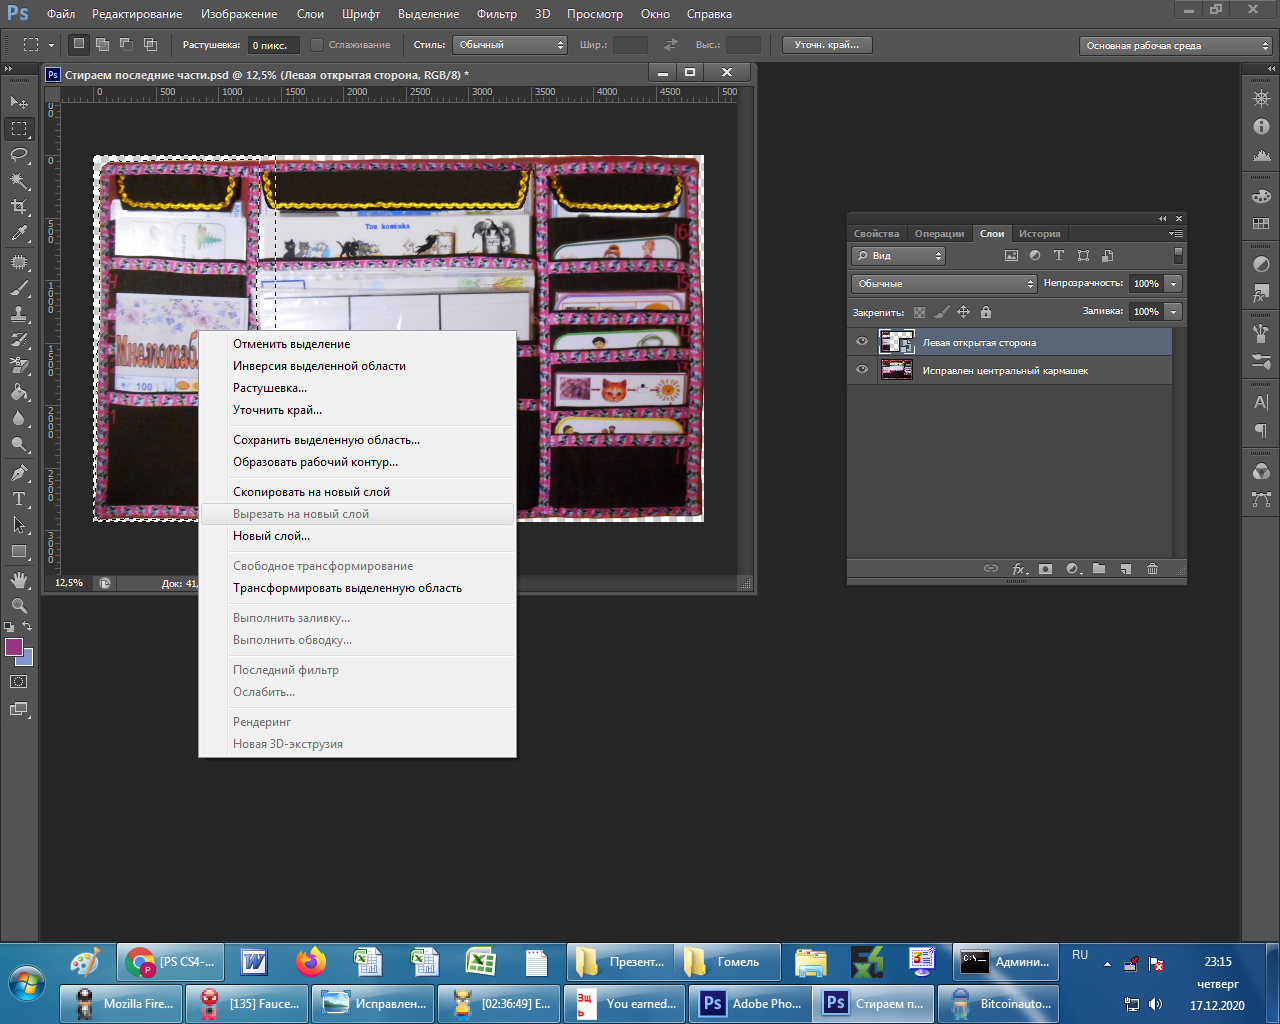Screen dimensions: 1280x1024
Task: Click the delete layer trash icon
Action: click(1152, 569)
